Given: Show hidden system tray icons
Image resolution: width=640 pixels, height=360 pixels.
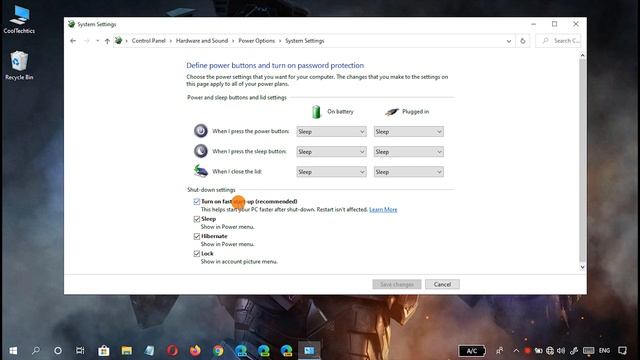Looking at the screenshot, I should [x=516, y=351].
